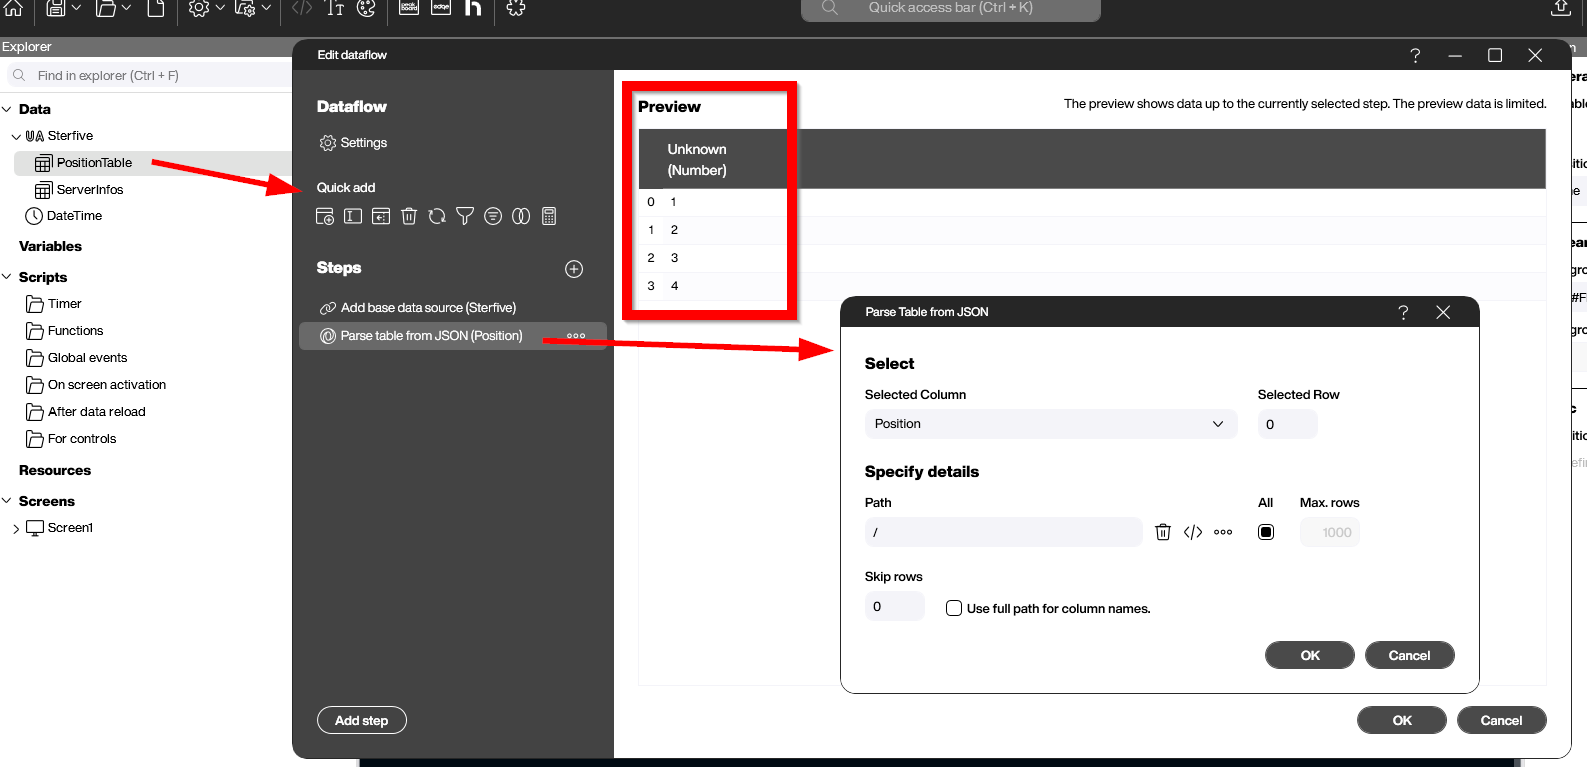Open the color palette icon
The image size is (1587, 767).
[x=366, y=8]
